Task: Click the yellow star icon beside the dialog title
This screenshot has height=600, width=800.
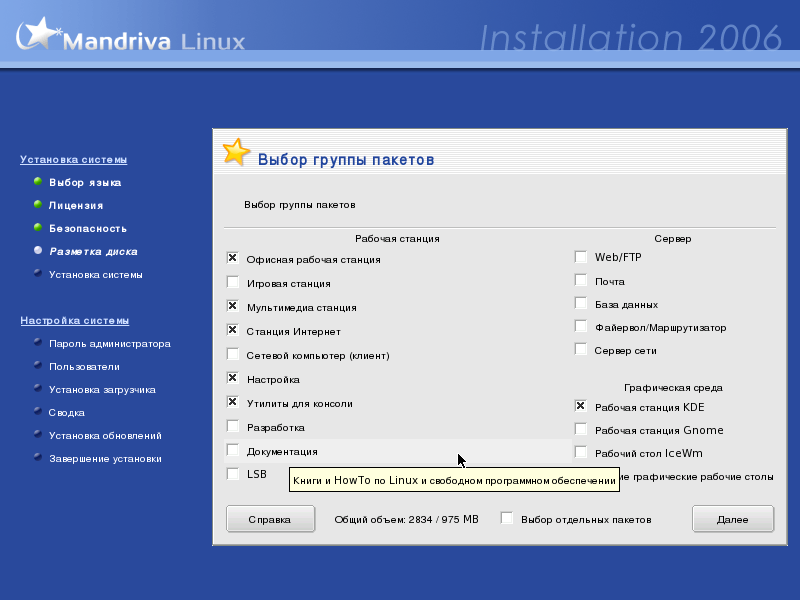Action: click(x=236, y=152)
